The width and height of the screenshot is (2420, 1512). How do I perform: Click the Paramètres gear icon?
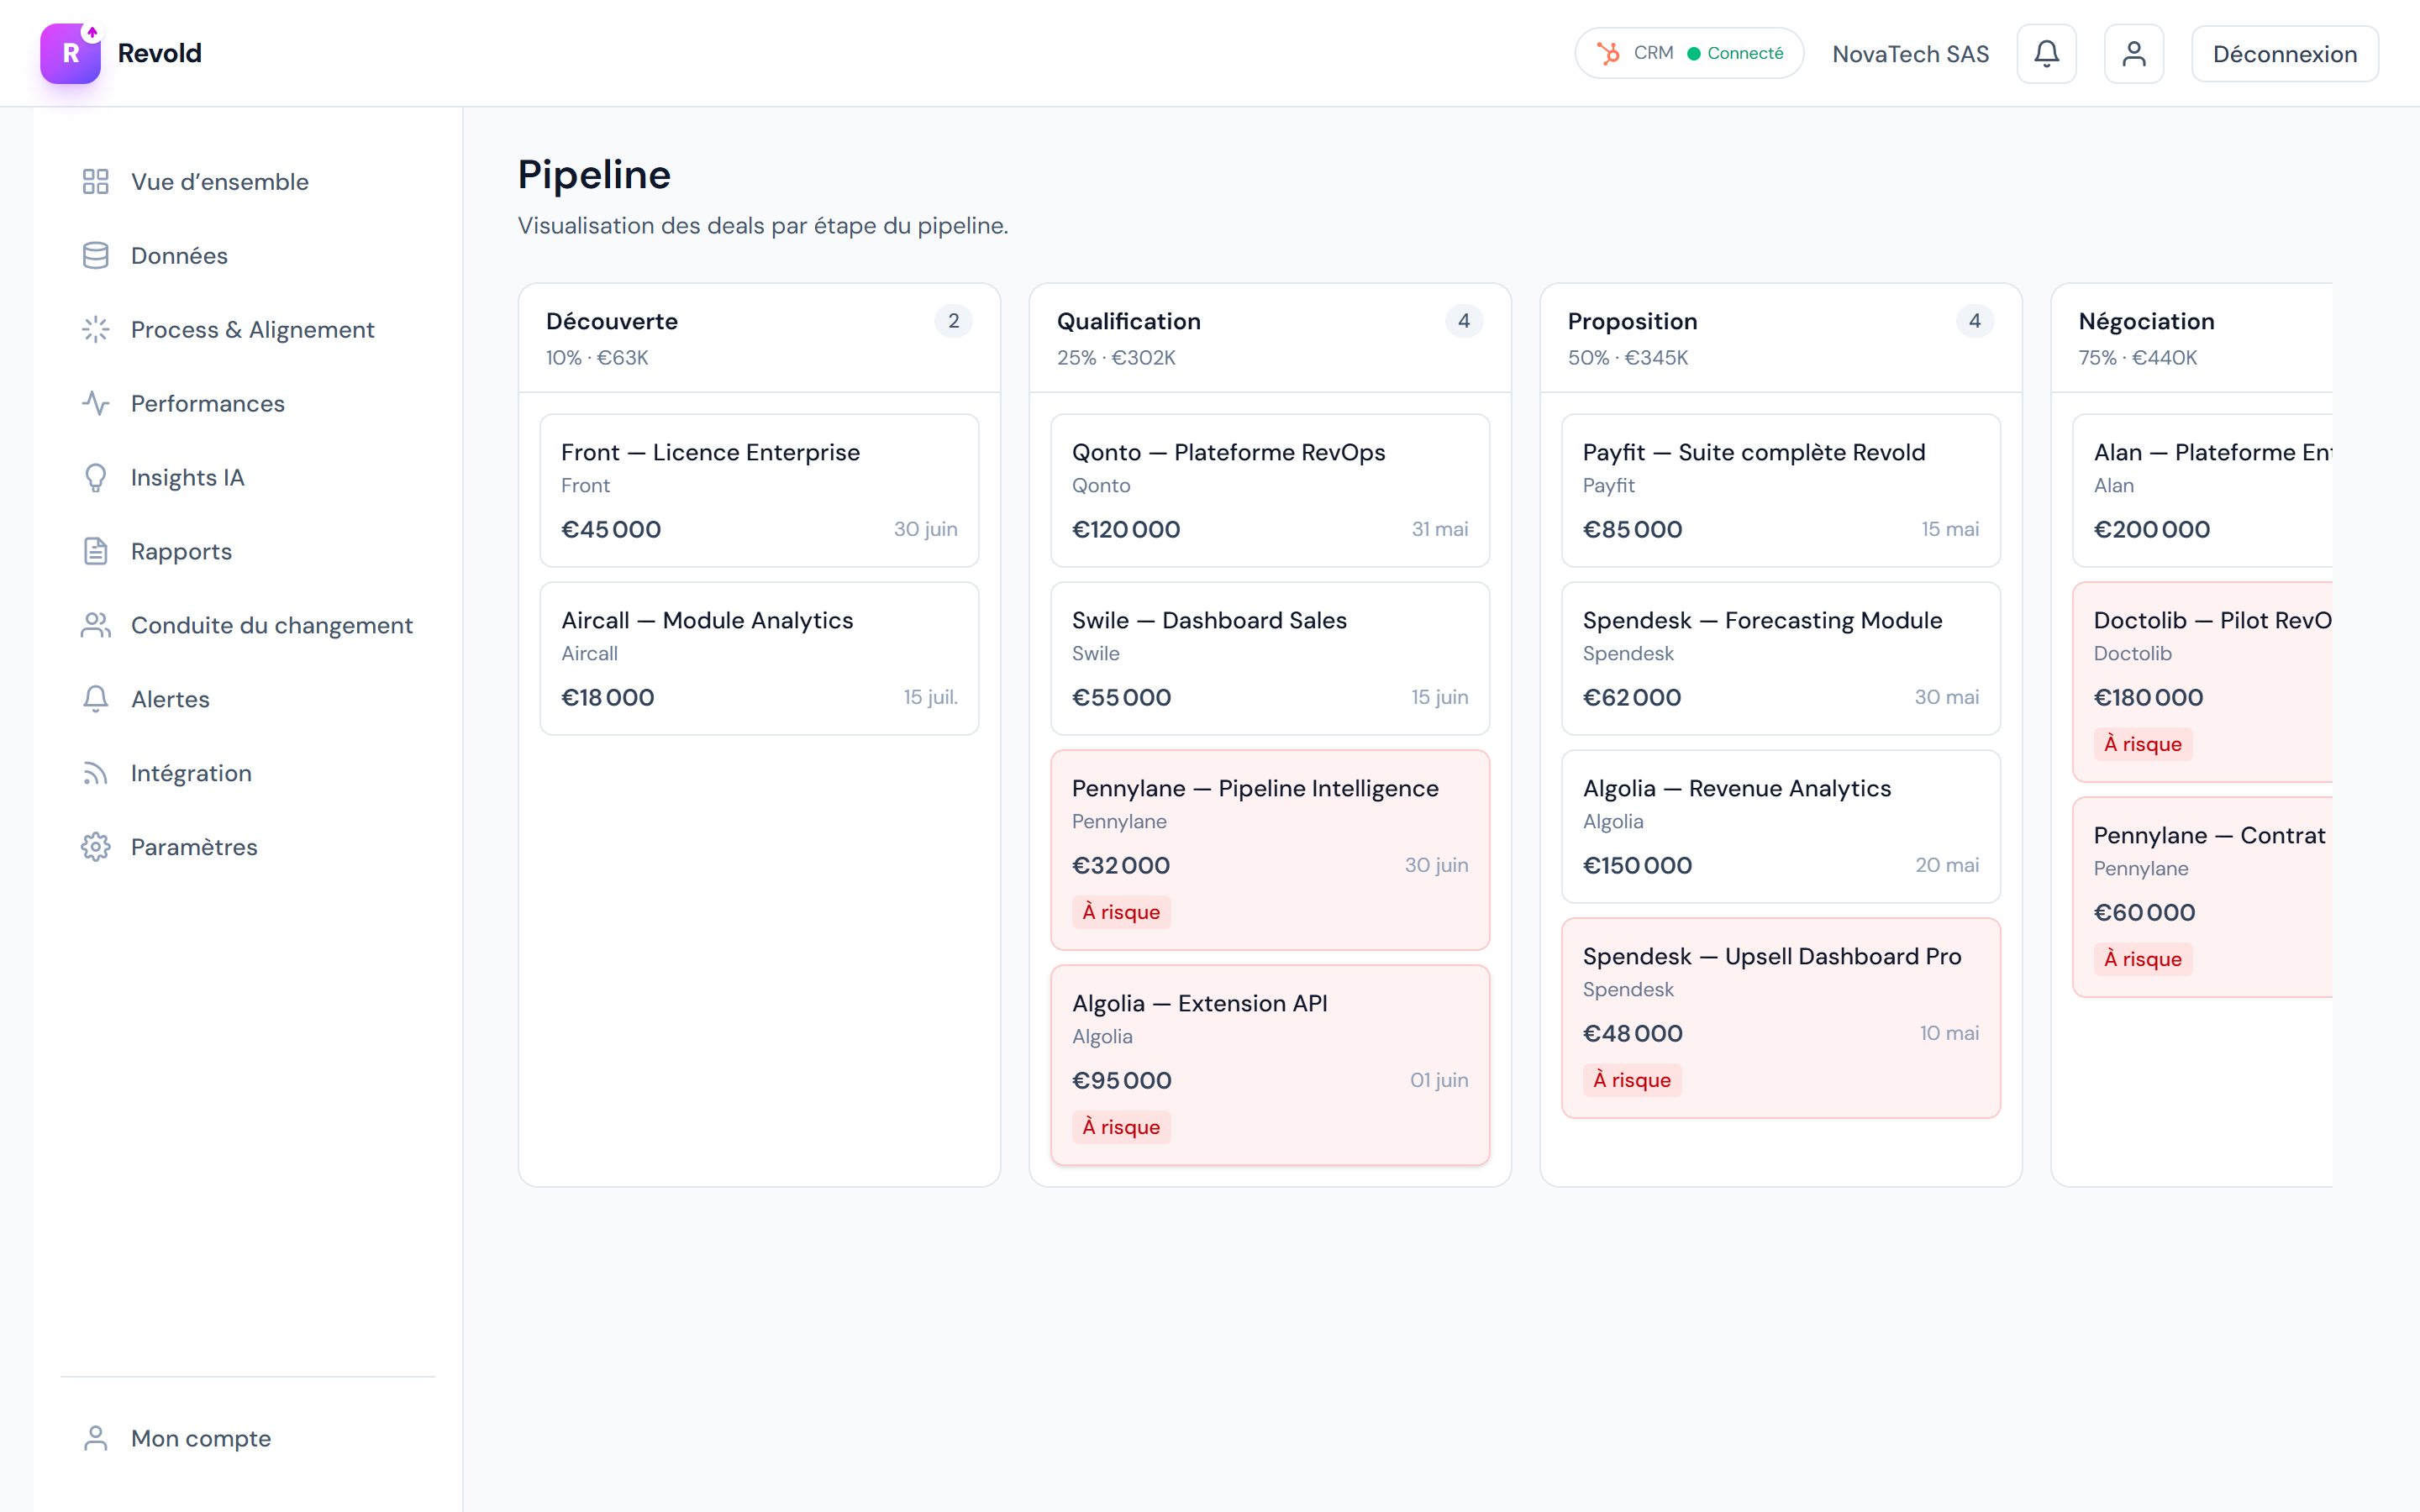95,847
